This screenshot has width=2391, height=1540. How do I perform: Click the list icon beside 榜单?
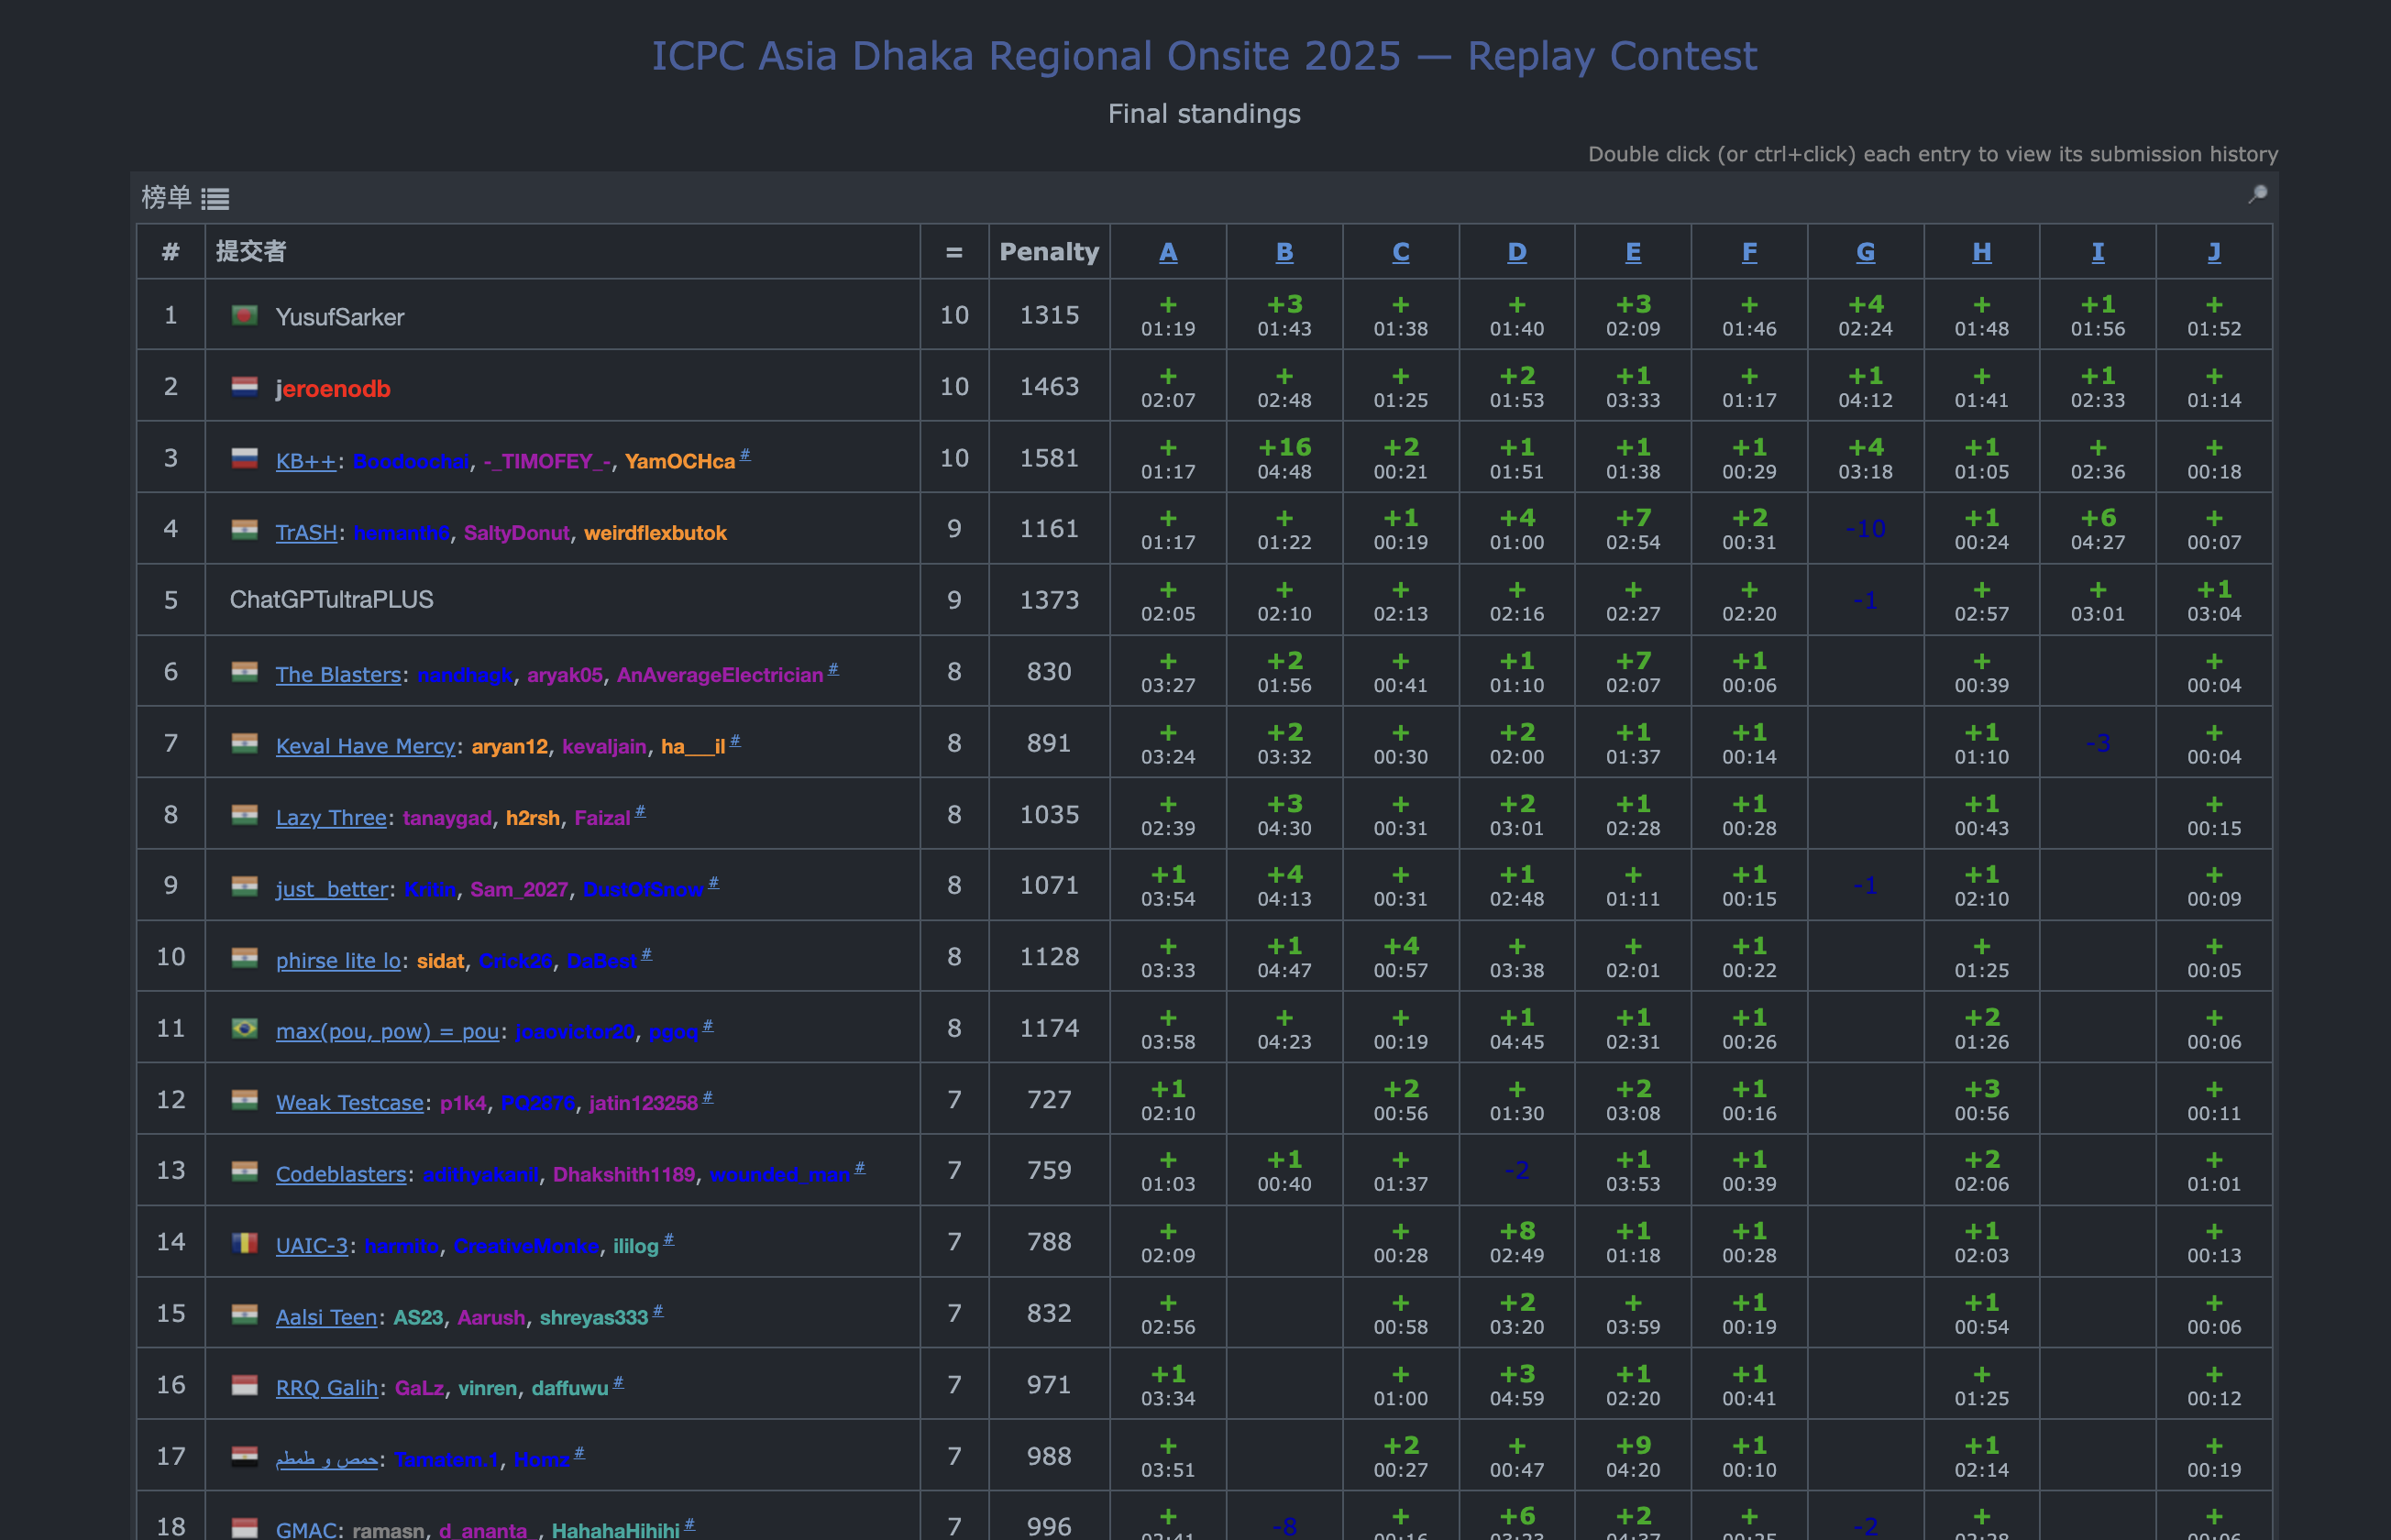[215, 199]
